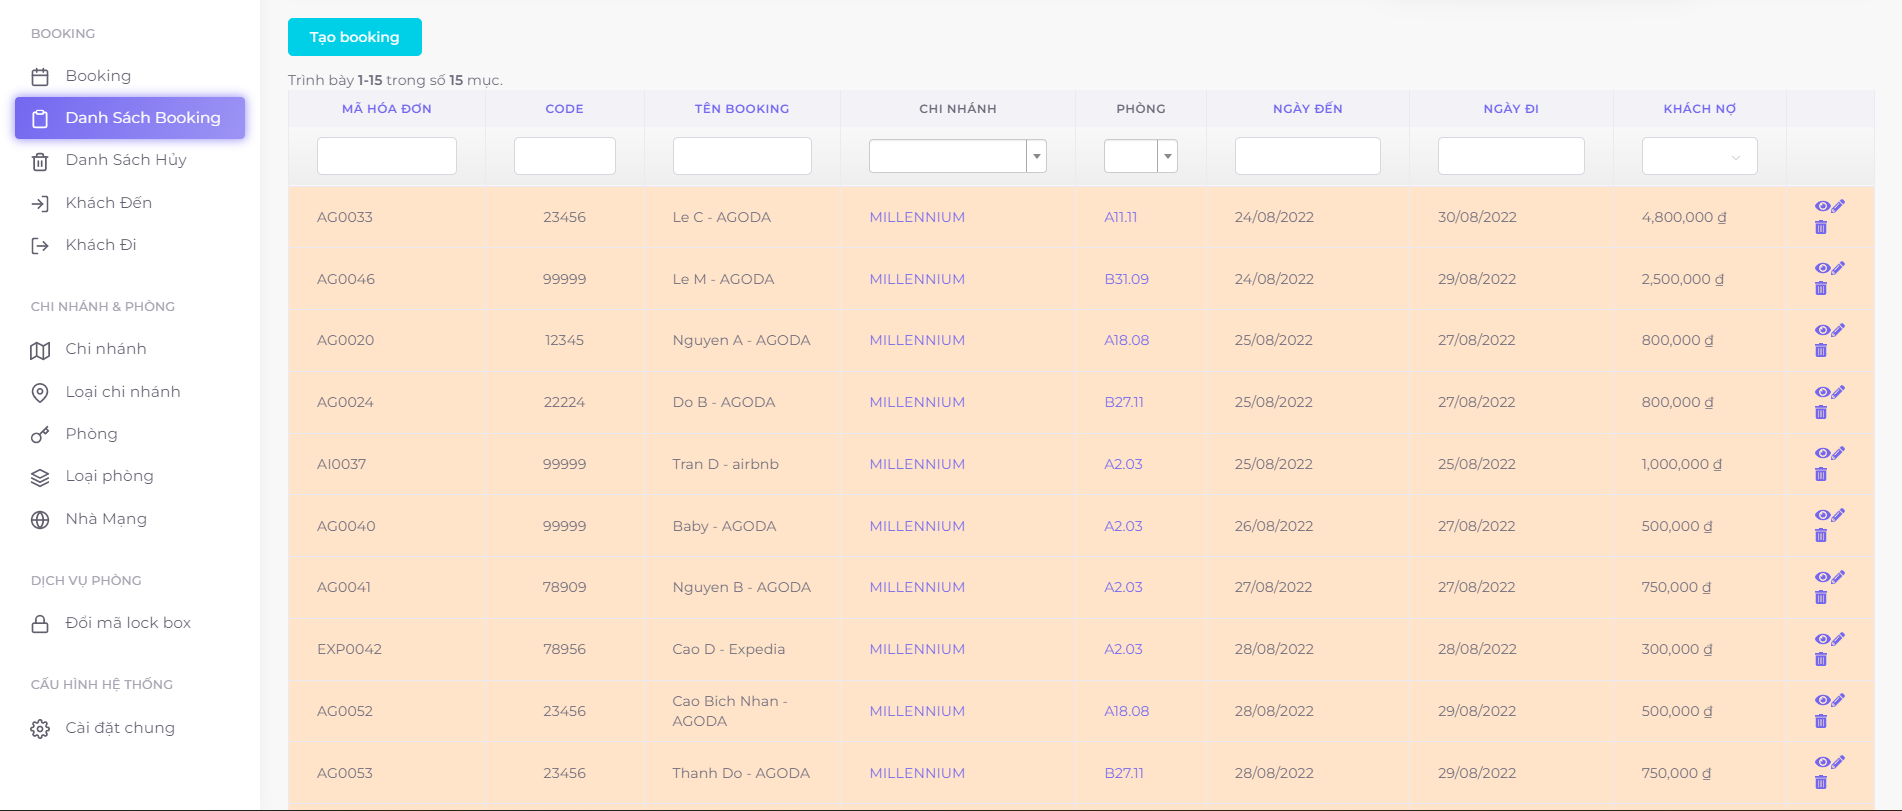Click the lock icon for Đổi mã lock box

[40, 624]
